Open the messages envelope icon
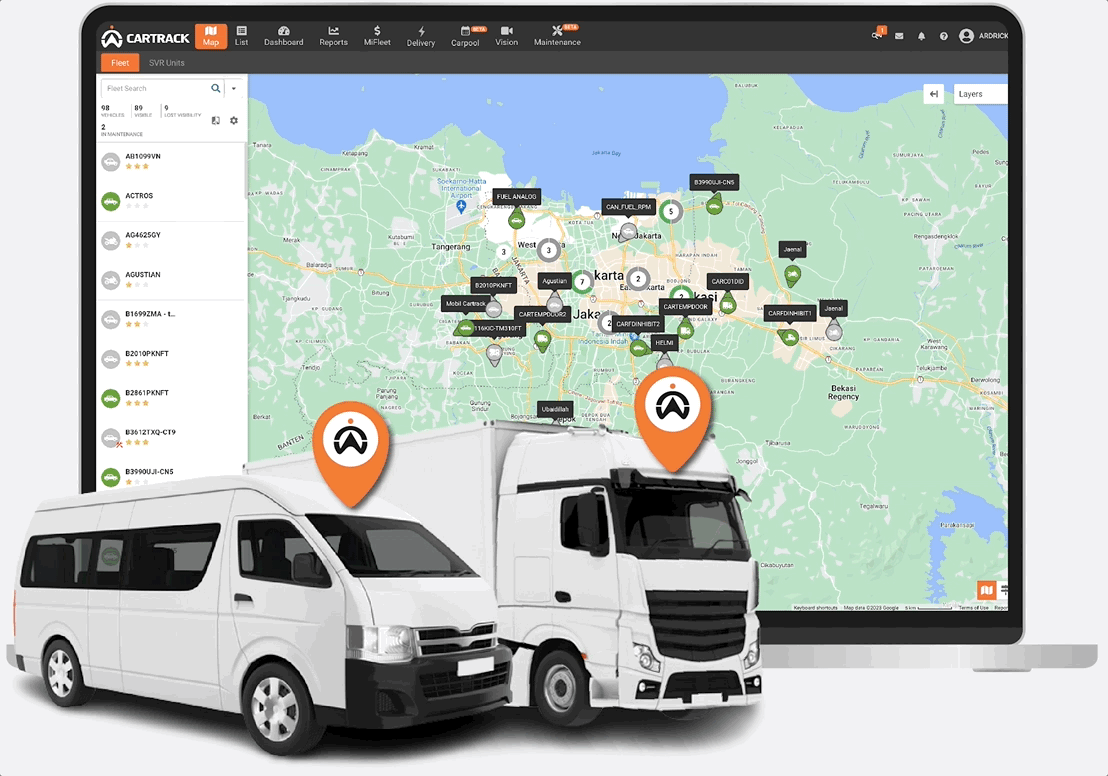The height and width of the screenshot is (776, 1108). coord(899,36)
